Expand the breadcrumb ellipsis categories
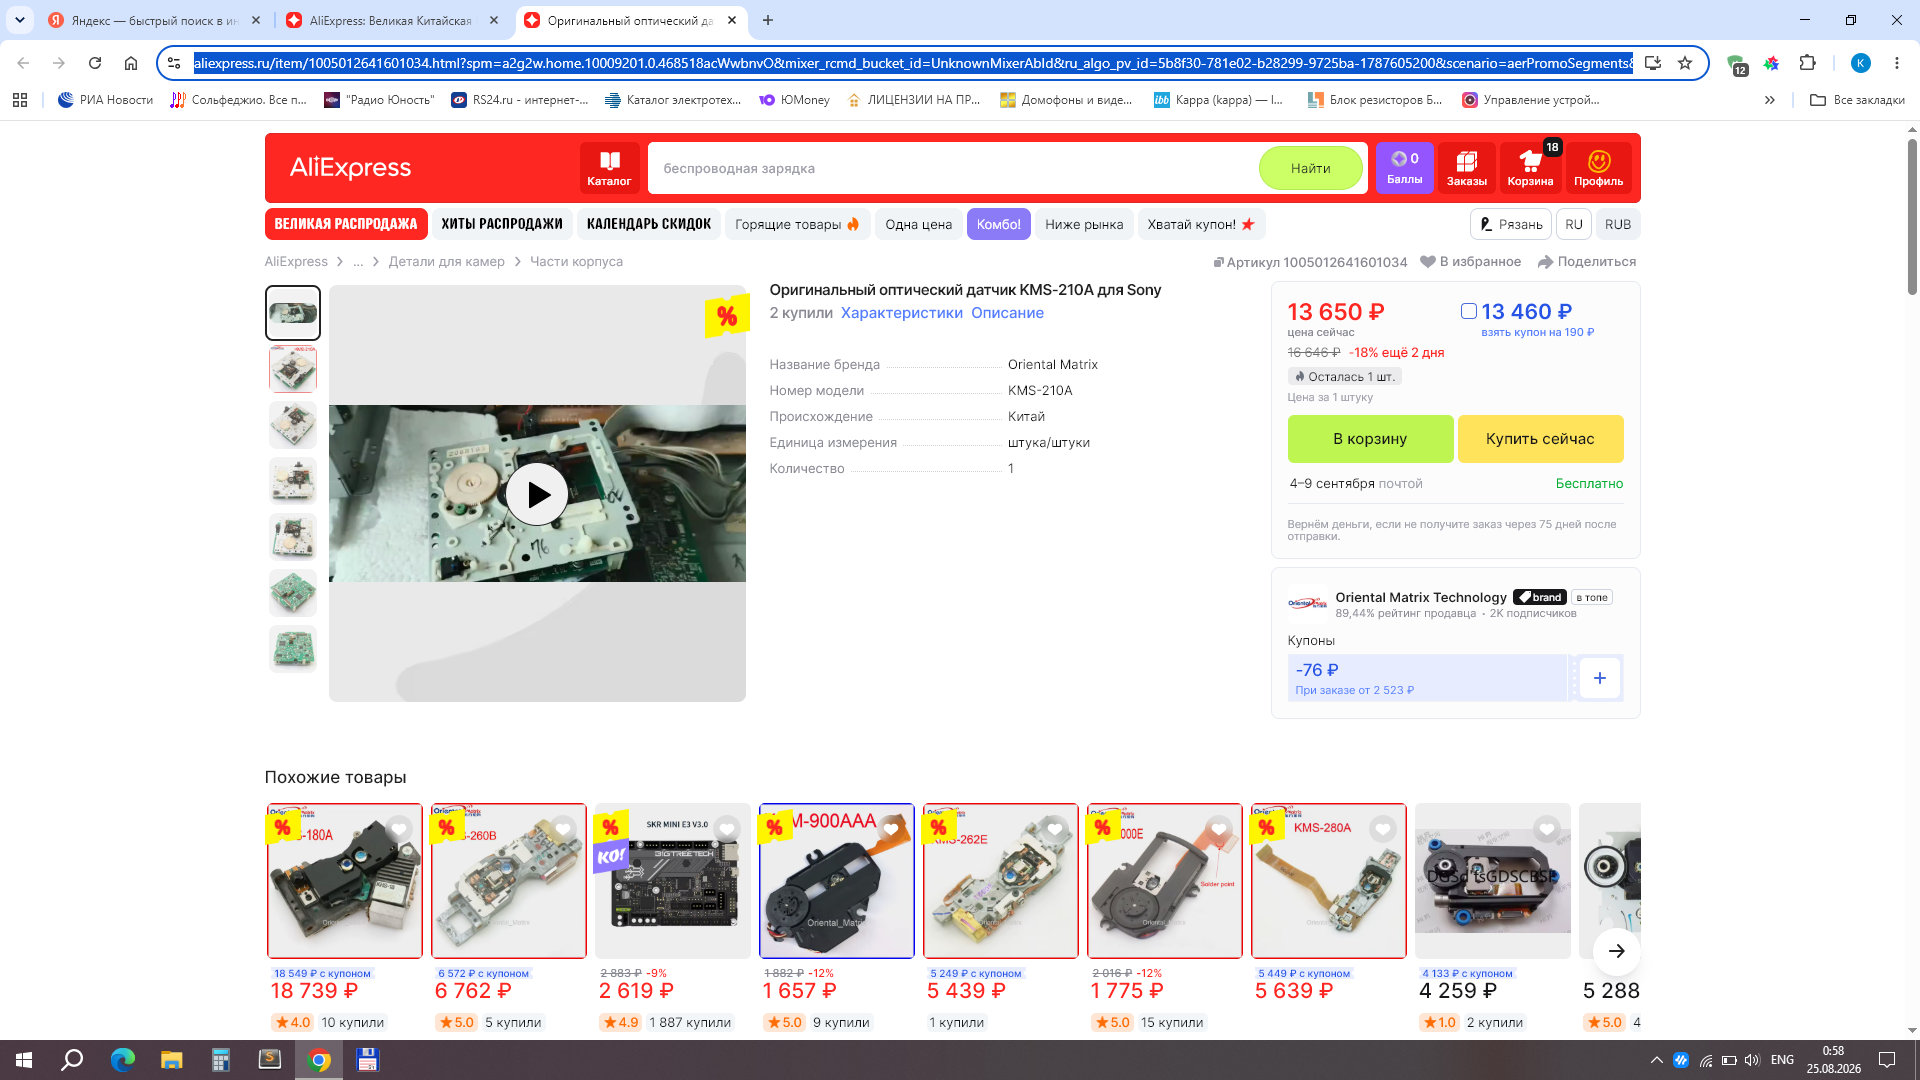Image resolution: width=1920 pixels, height=1080 pixels. pyautogui.click(x=358, y=262)
